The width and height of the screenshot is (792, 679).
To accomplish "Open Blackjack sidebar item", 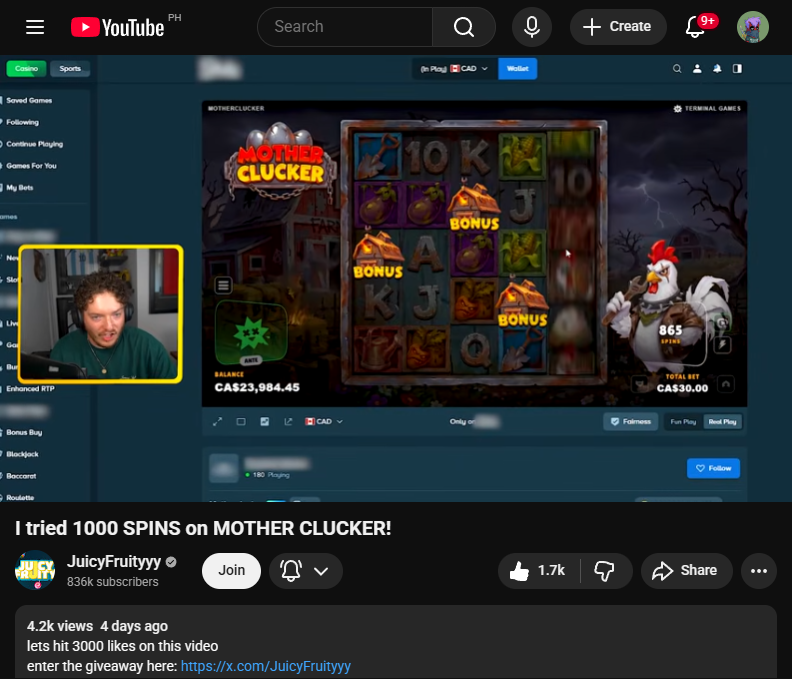I will [22, 454].
